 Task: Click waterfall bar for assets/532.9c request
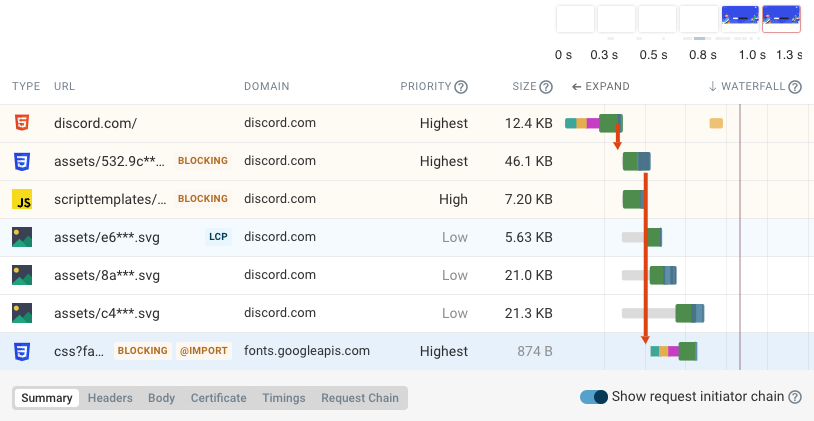pyautogui.click(x=636, y=161)
